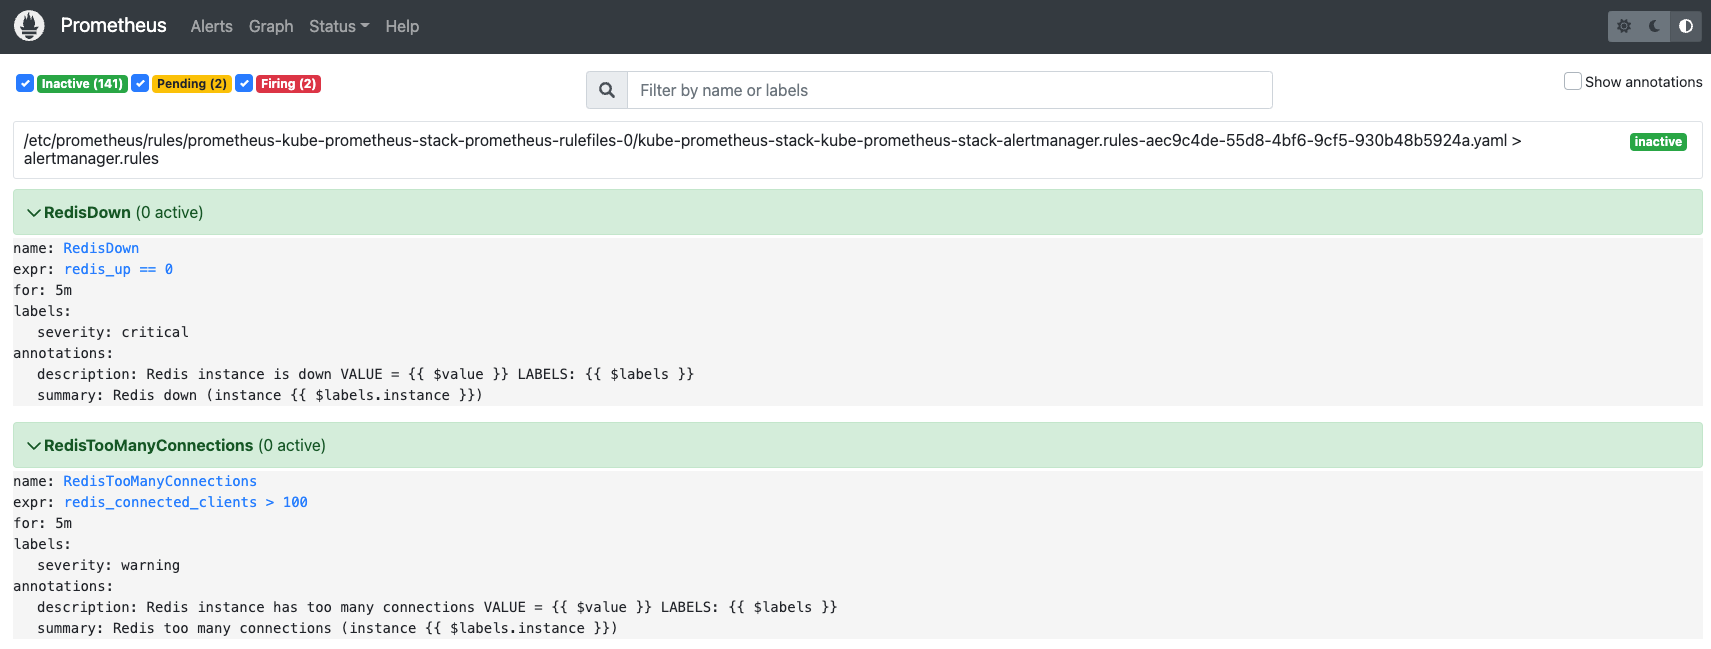Open the Help page
This screenshot has height=649, width=1711.
(x=402, y=26)
